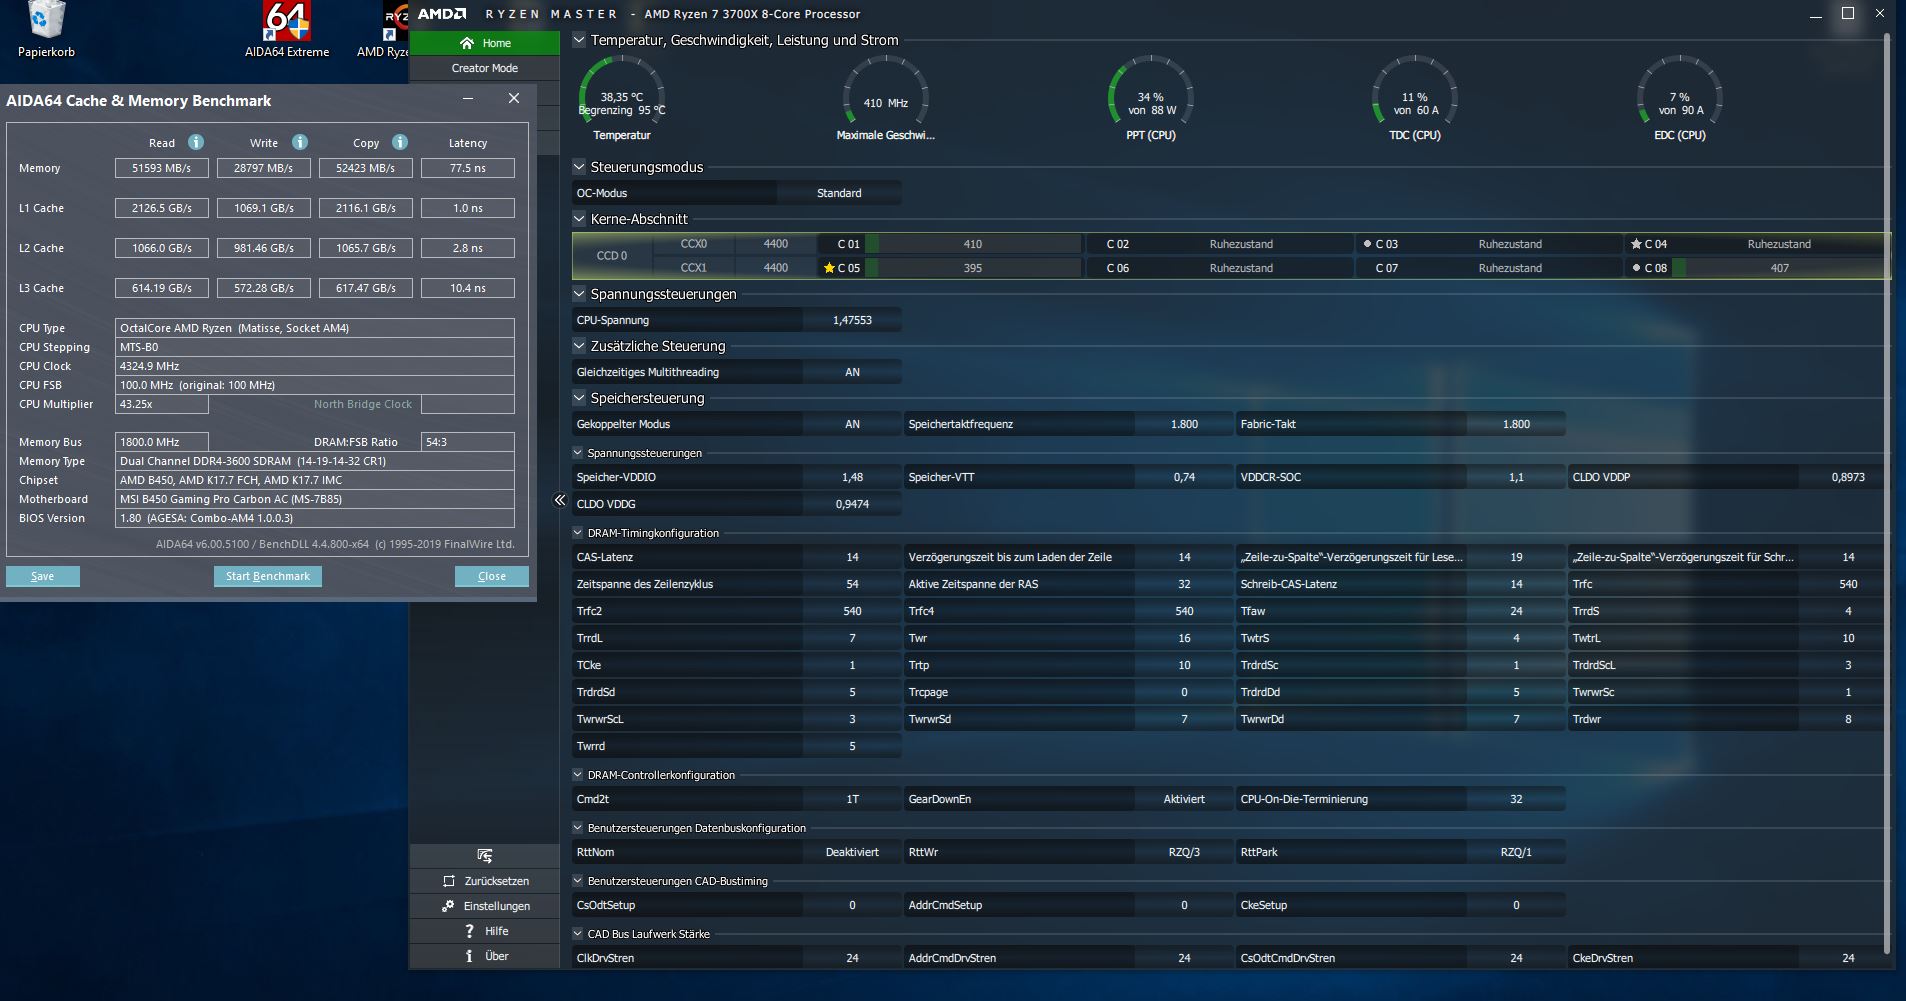Collapse Benutzersteuerungen Datenbuskonfiguration section
1906x1001 pixels.
point(578,828)
